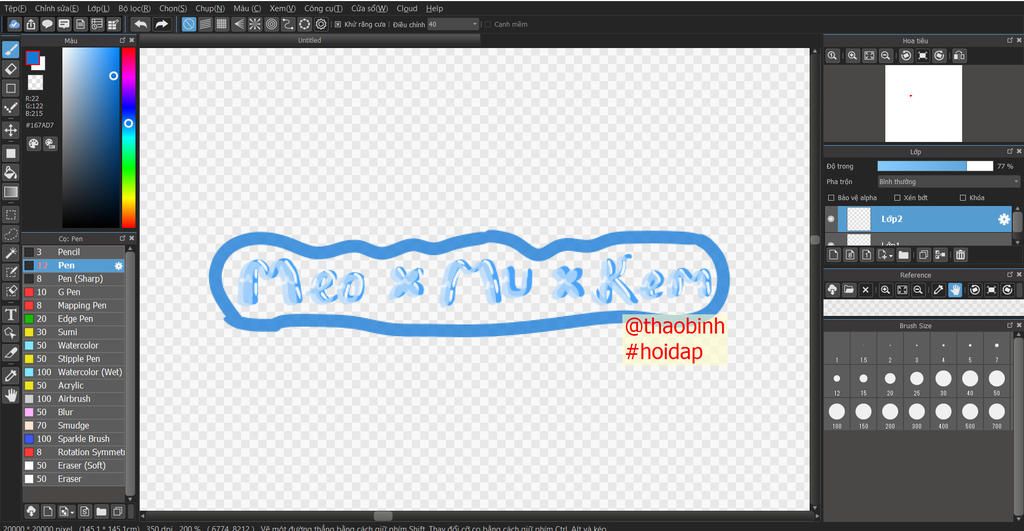Enable the Bảo vệ alpha checkbox
This screenshot has height=531, width=1024.
831,197
